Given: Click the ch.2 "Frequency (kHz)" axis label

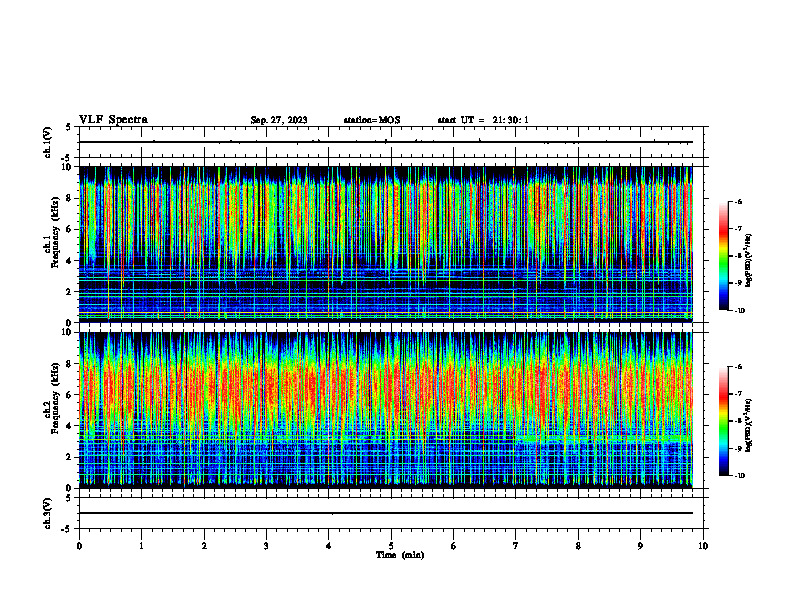Looking at the screenshot, I should pos(55,398).
